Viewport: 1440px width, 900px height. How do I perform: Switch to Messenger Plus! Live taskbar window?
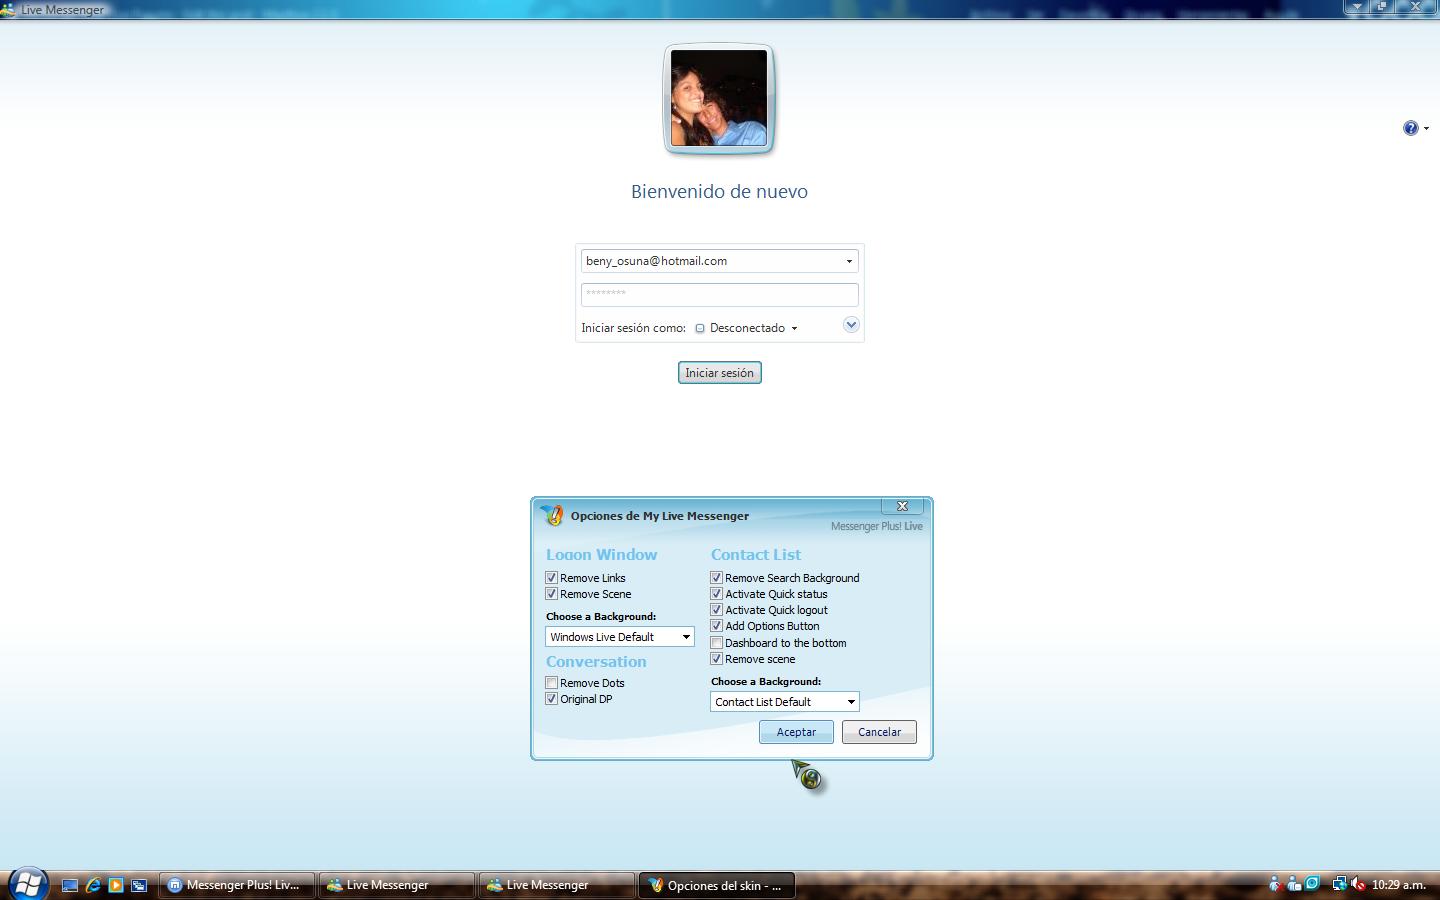point(235,885)
